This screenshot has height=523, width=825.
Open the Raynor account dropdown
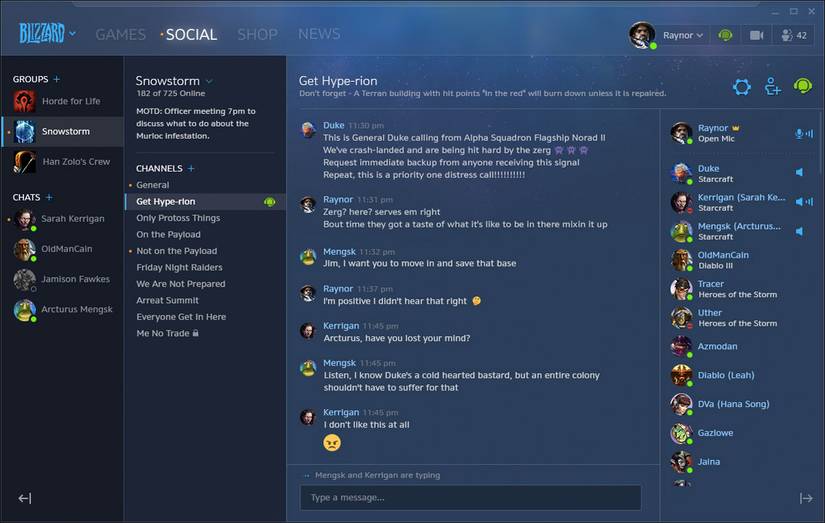point(682,35)
